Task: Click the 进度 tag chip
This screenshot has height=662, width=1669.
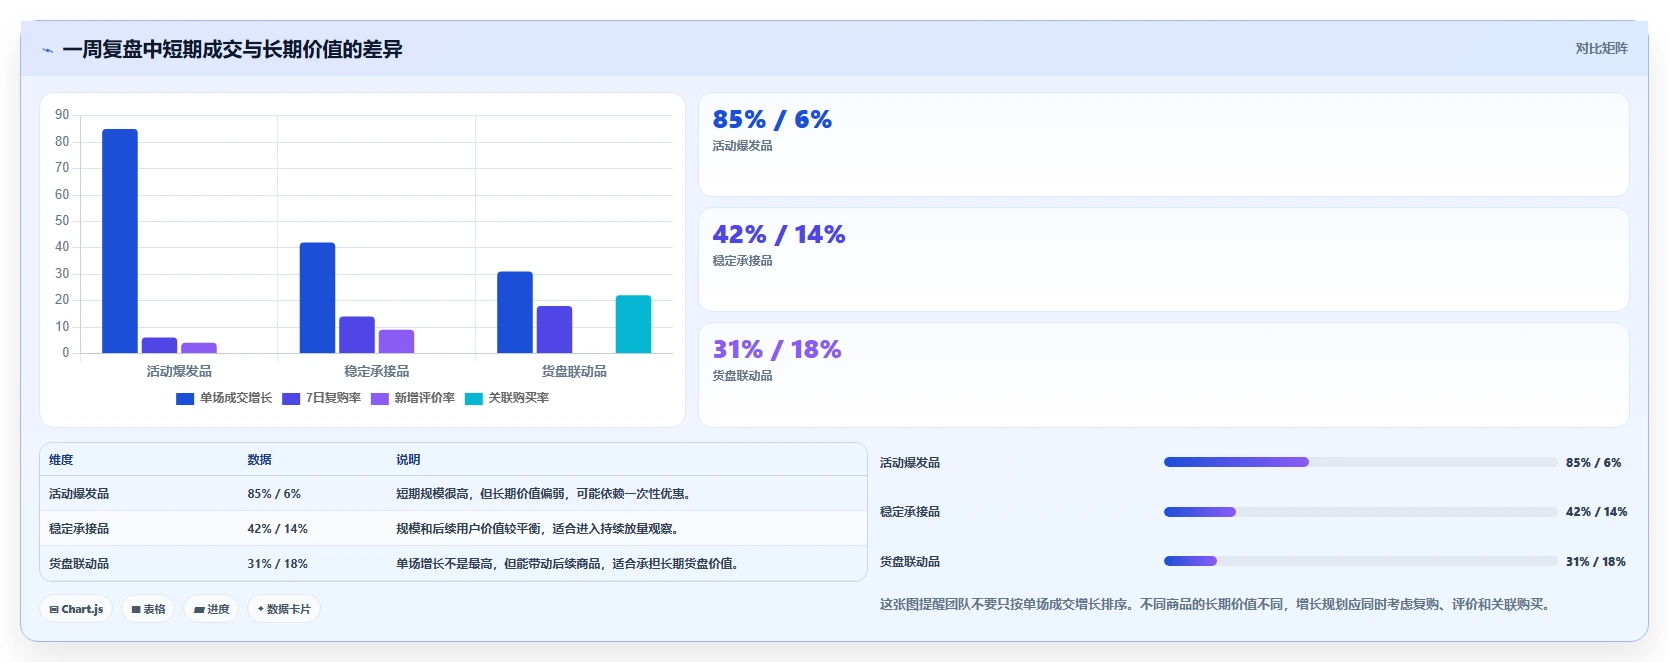Action: tap(211, 609)
